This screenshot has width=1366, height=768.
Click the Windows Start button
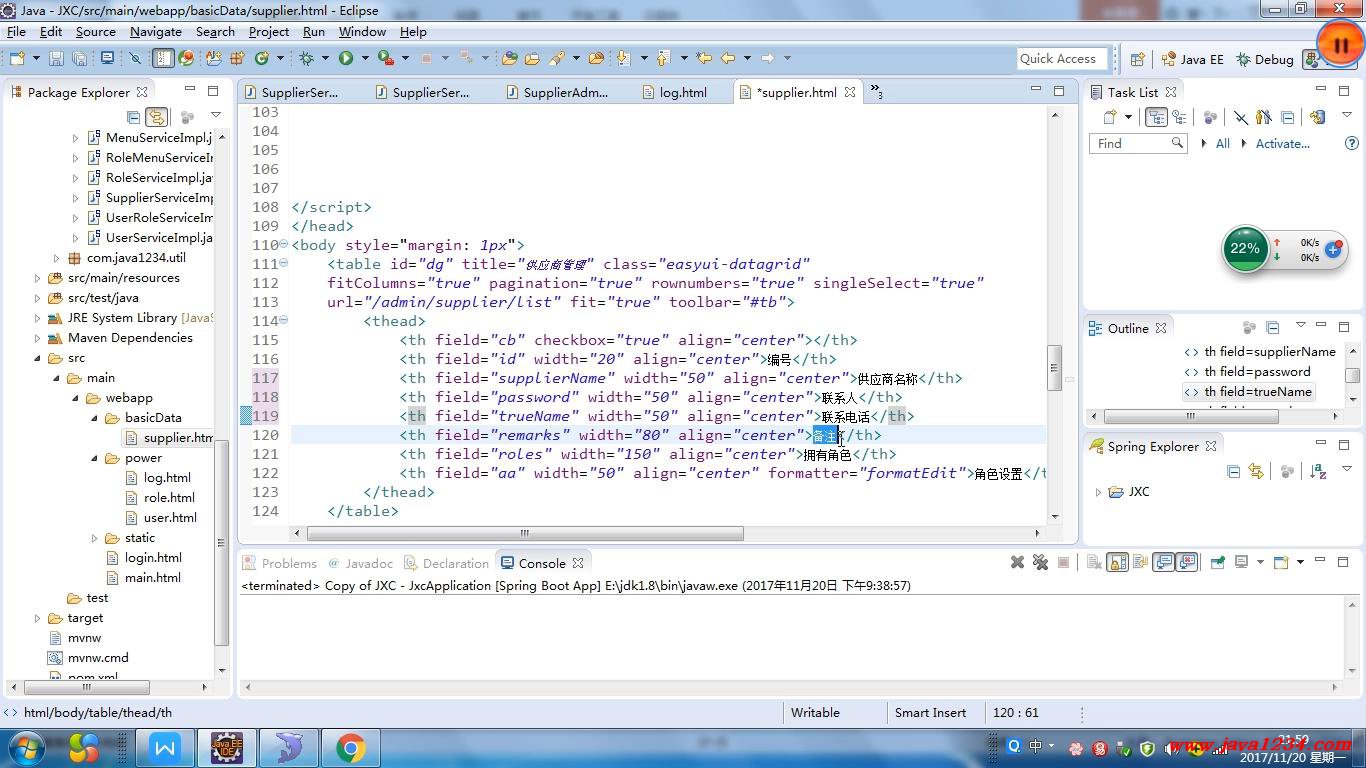coord(24,747)
